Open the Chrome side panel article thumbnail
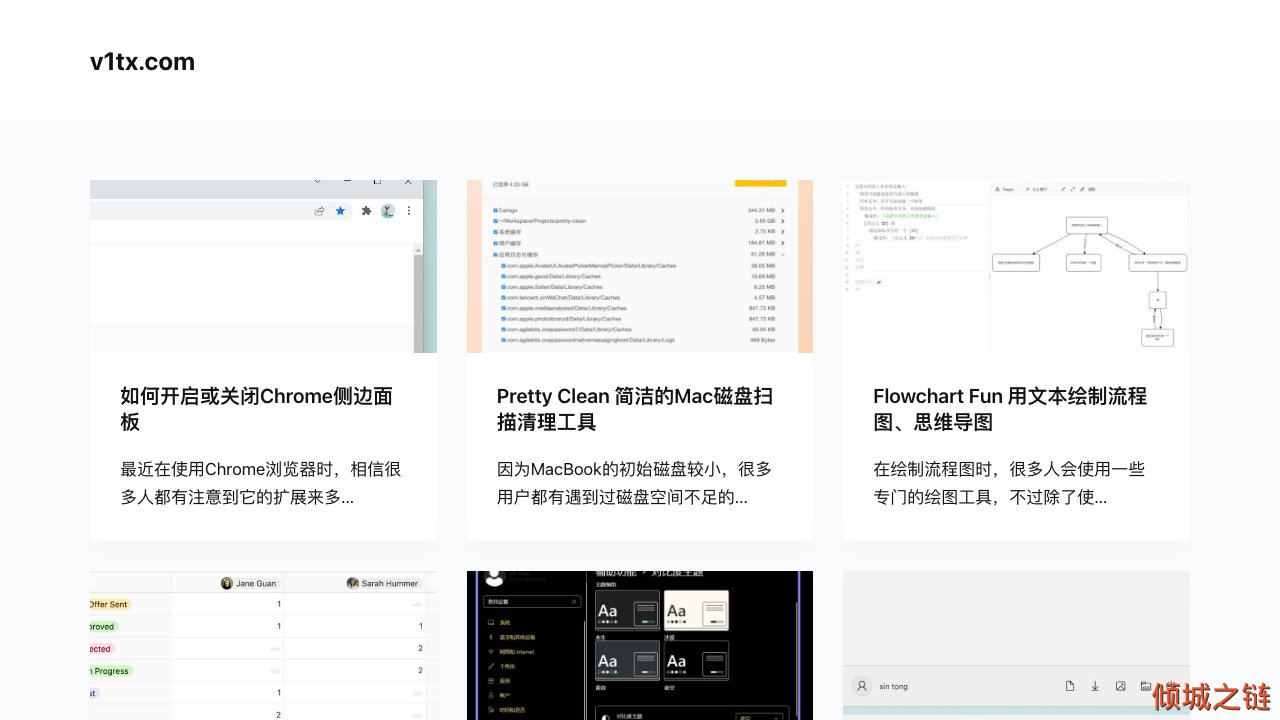This screenshot has height=720, width=1280. pyautogui.click(x=263, y=266)
